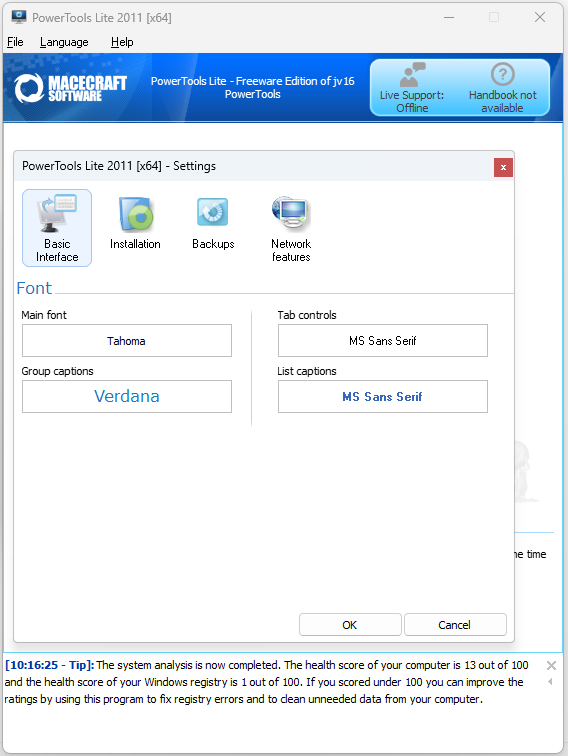
Task: Click the small arrow beside the tip
Action: coord(550,682)
